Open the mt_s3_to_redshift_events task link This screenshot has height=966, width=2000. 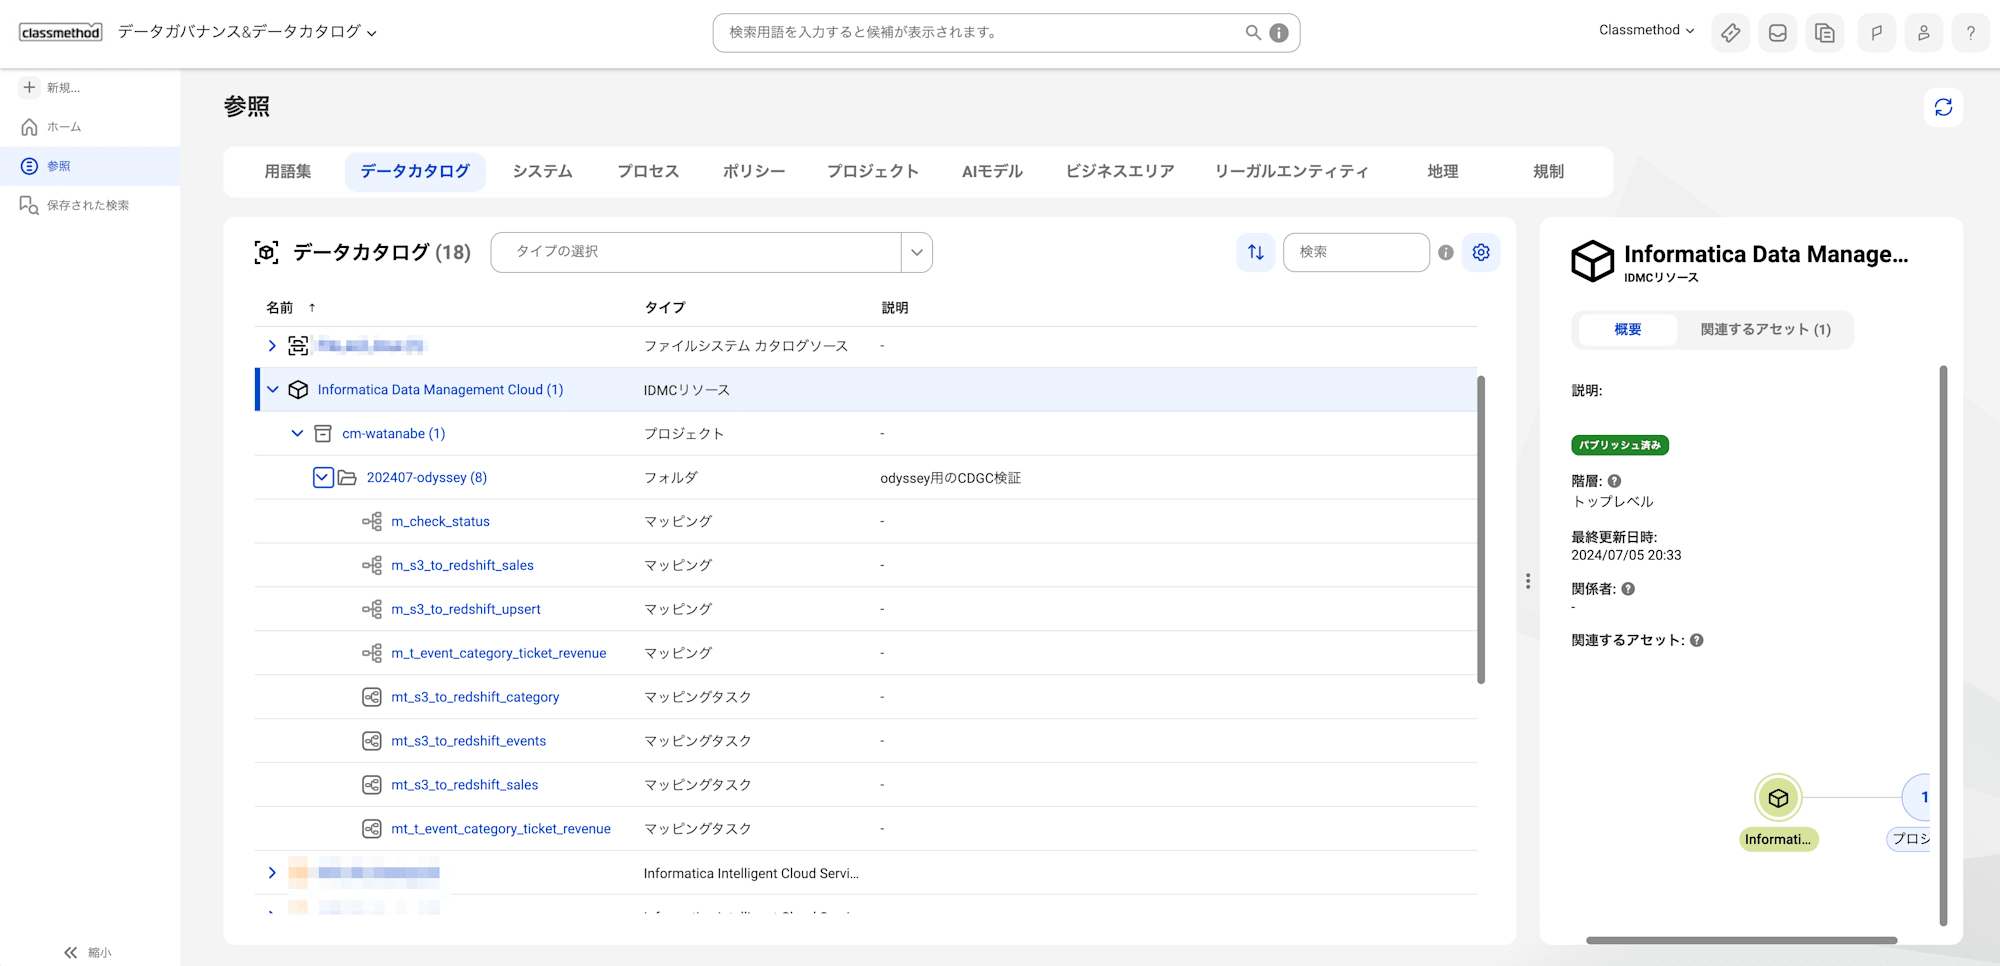(469, 741)
